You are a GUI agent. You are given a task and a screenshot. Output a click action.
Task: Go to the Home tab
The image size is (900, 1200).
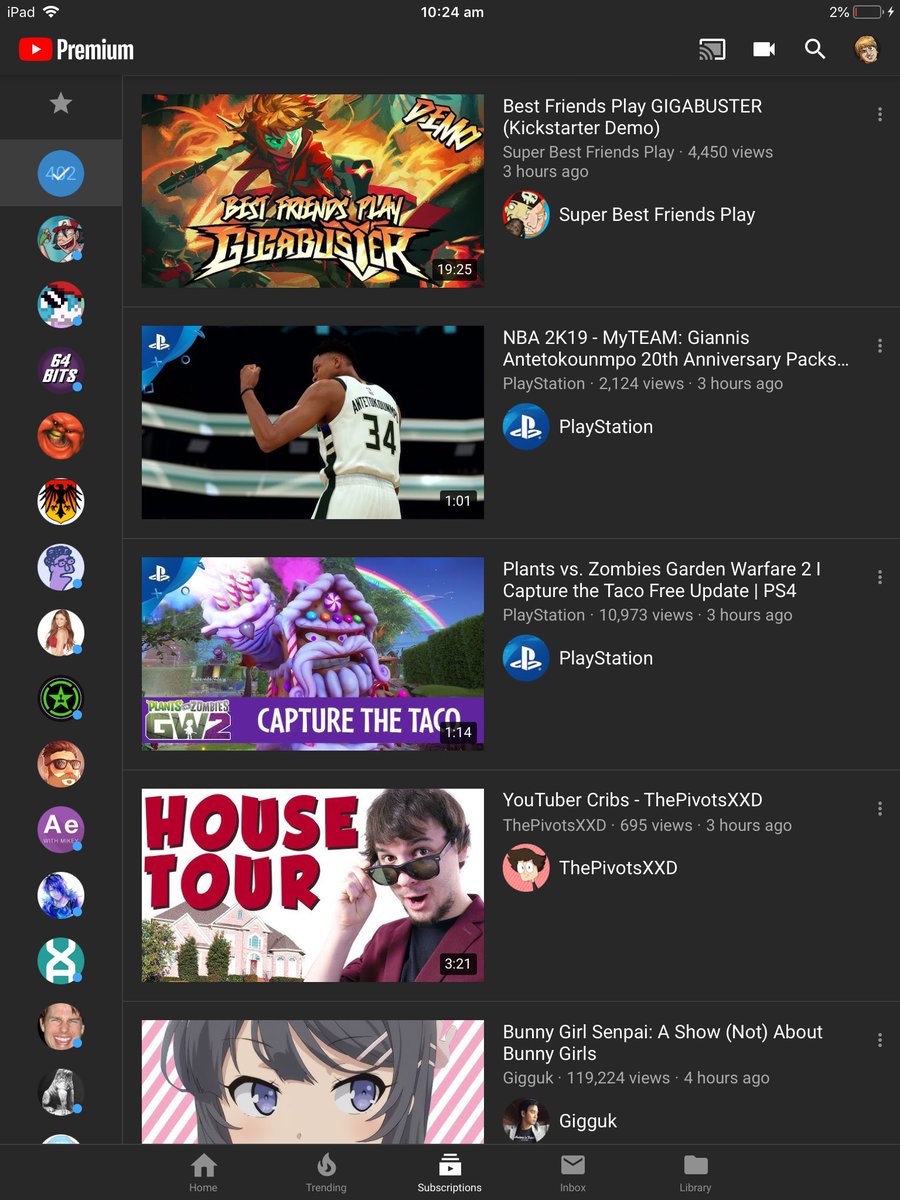coord(203,1173)
